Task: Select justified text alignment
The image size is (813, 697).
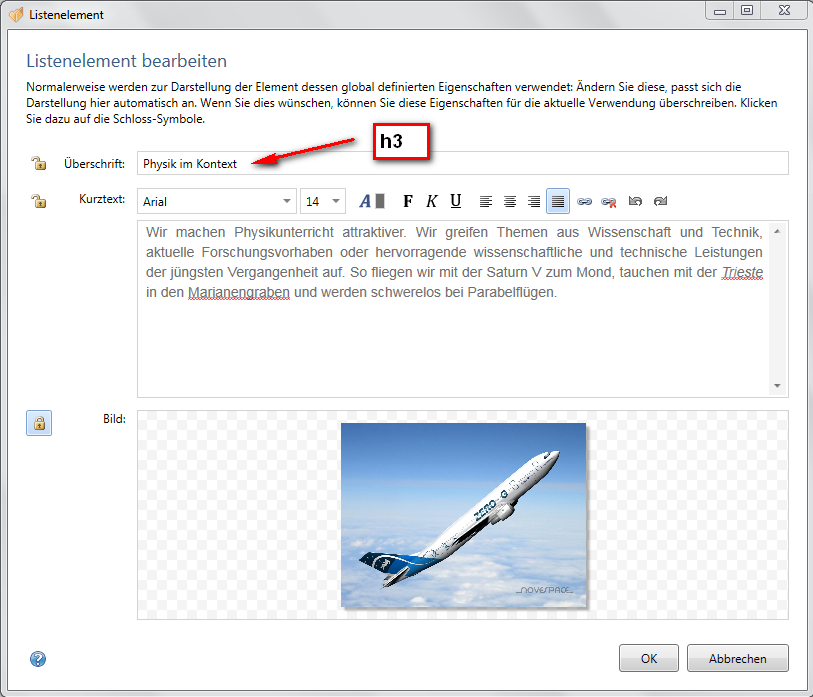Action: [x=558, y=201]
